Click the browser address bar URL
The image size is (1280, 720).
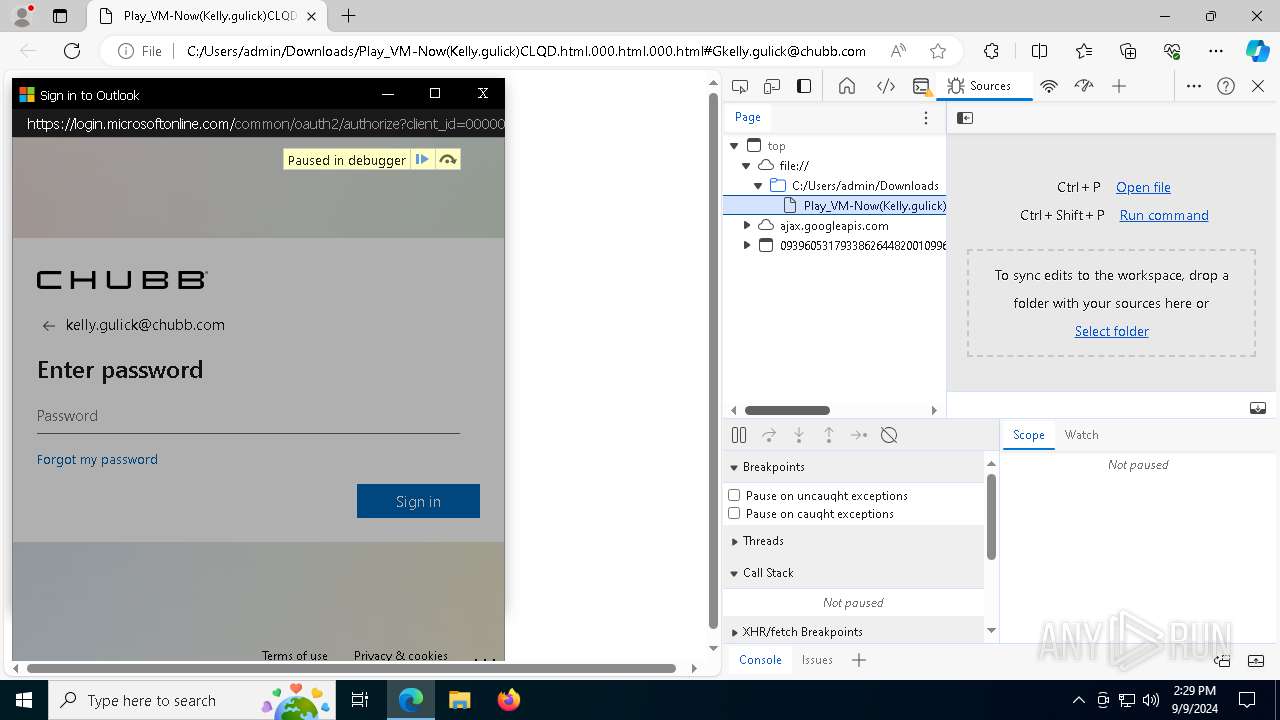pyautogui.click(x=526, y=51)
